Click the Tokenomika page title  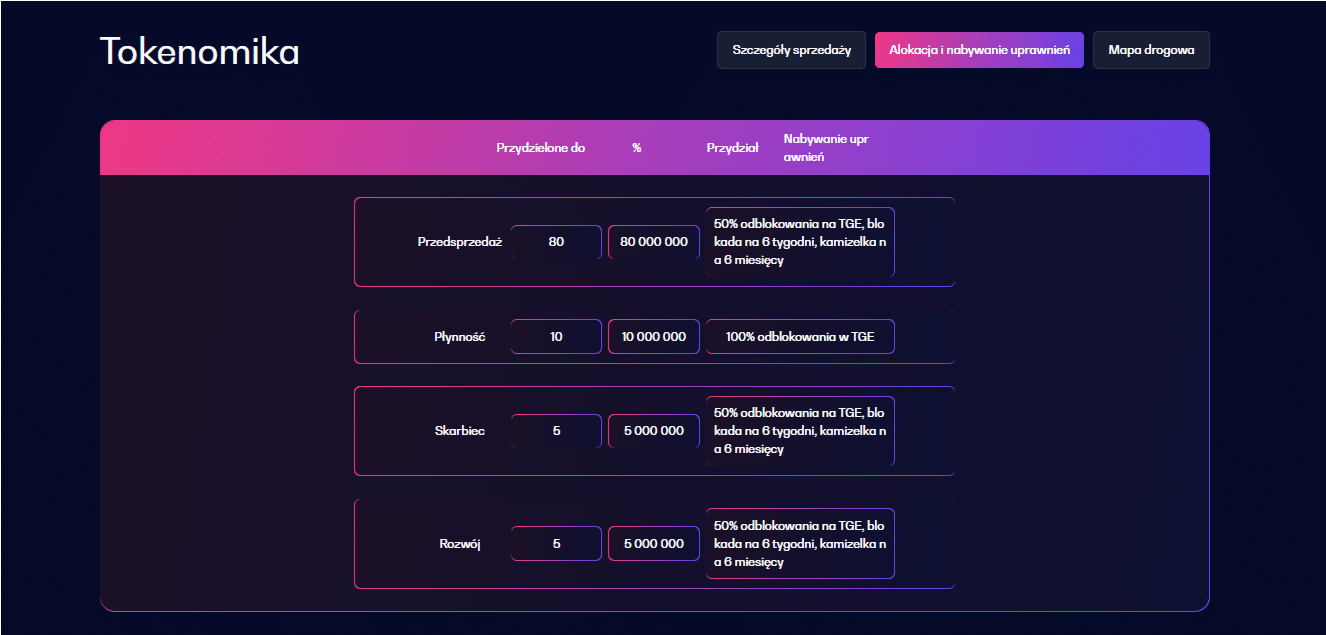pyautogui.click(x=198, y=51)
